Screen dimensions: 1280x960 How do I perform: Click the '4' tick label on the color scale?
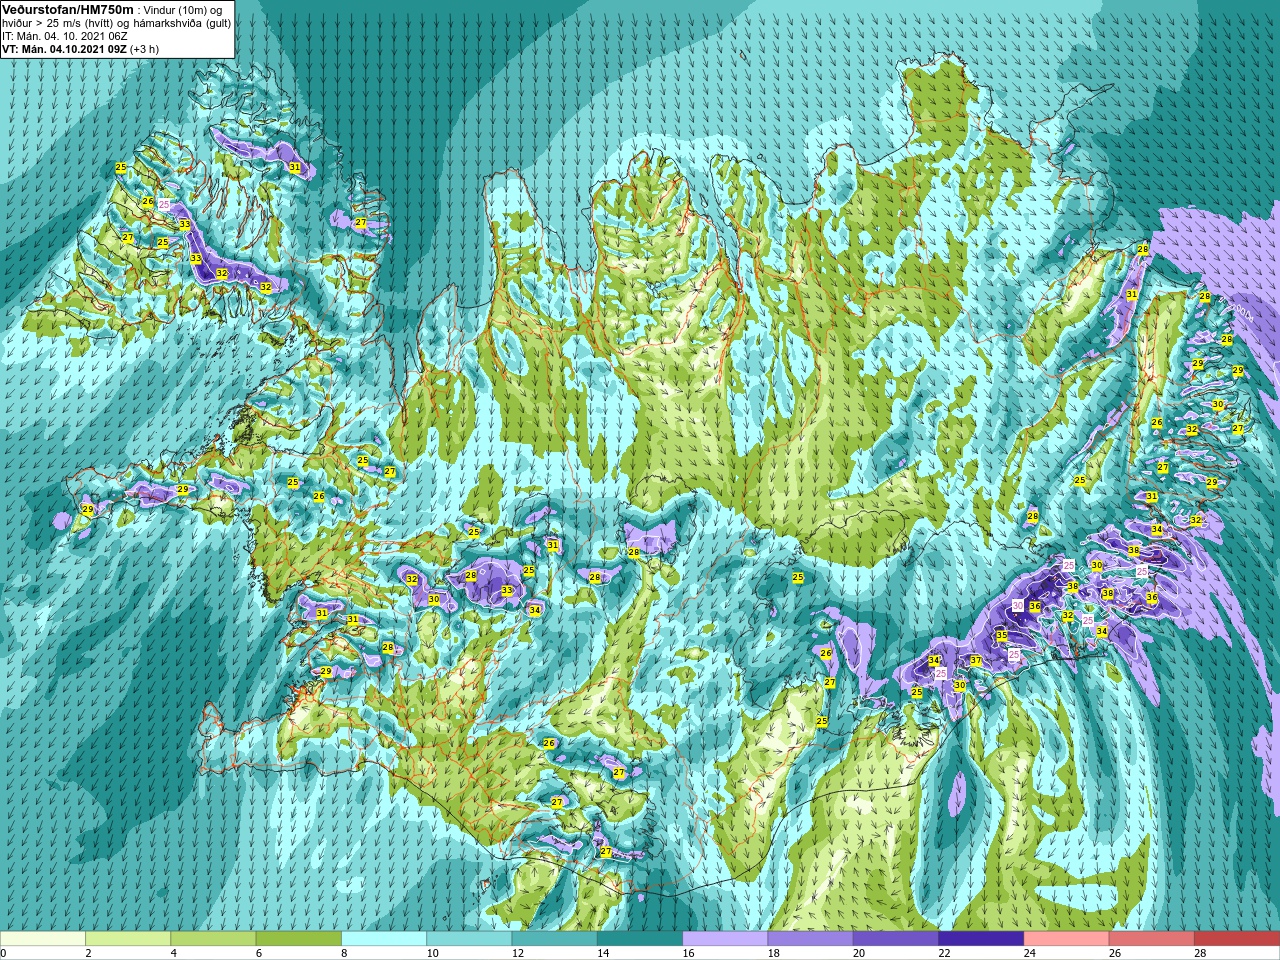tap(173, 953)
